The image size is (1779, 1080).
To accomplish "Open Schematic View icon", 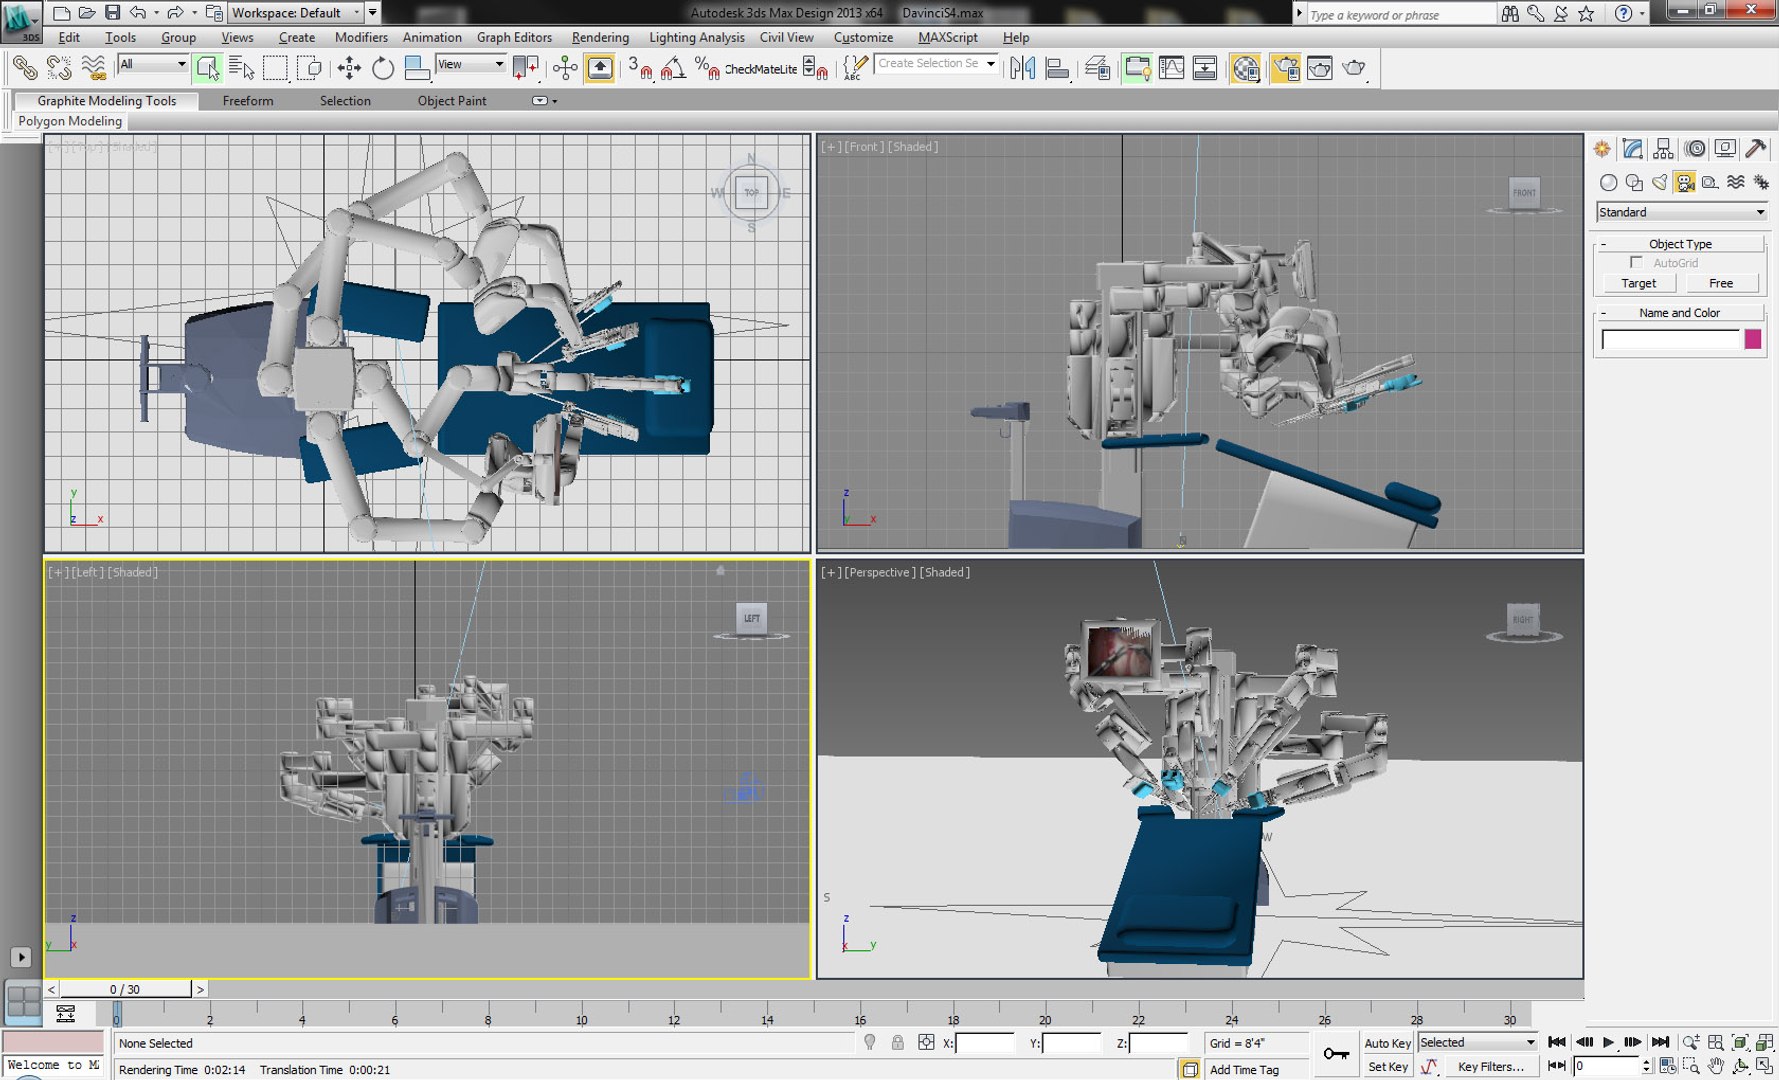I will pos(1205,68).
